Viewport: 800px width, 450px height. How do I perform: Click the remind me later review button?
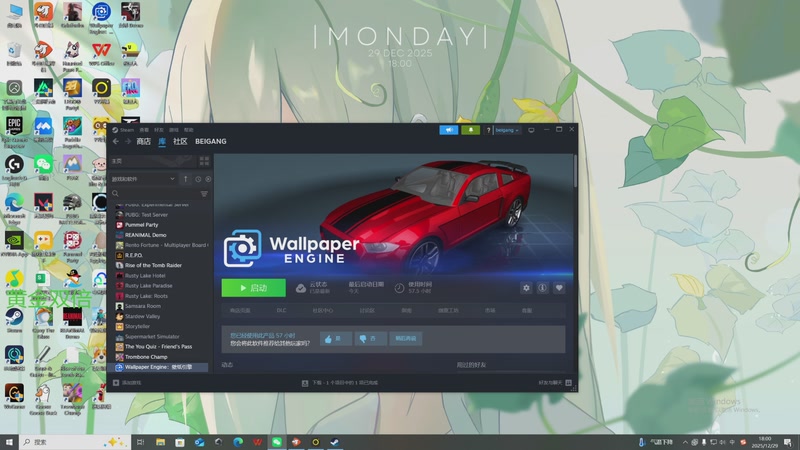pyautogui.click(x=406, y=339)
